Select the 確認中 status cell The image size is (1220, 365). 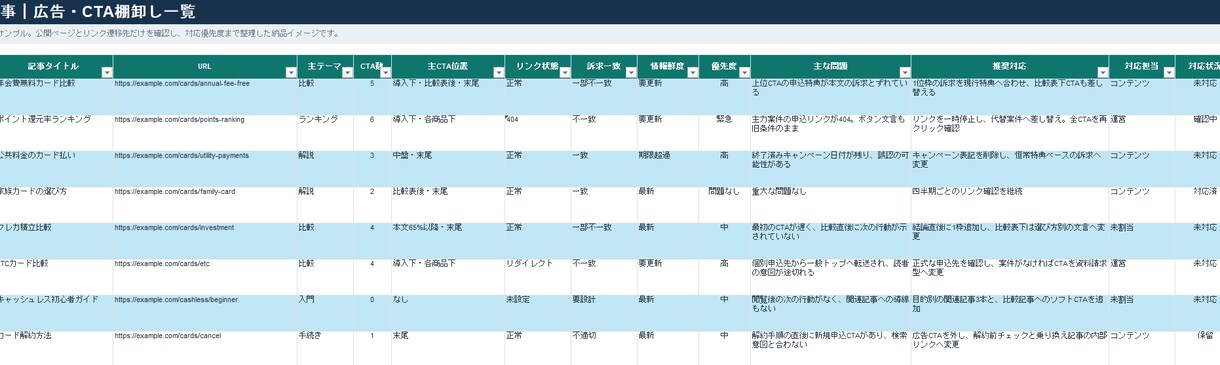pos(1198,133)
